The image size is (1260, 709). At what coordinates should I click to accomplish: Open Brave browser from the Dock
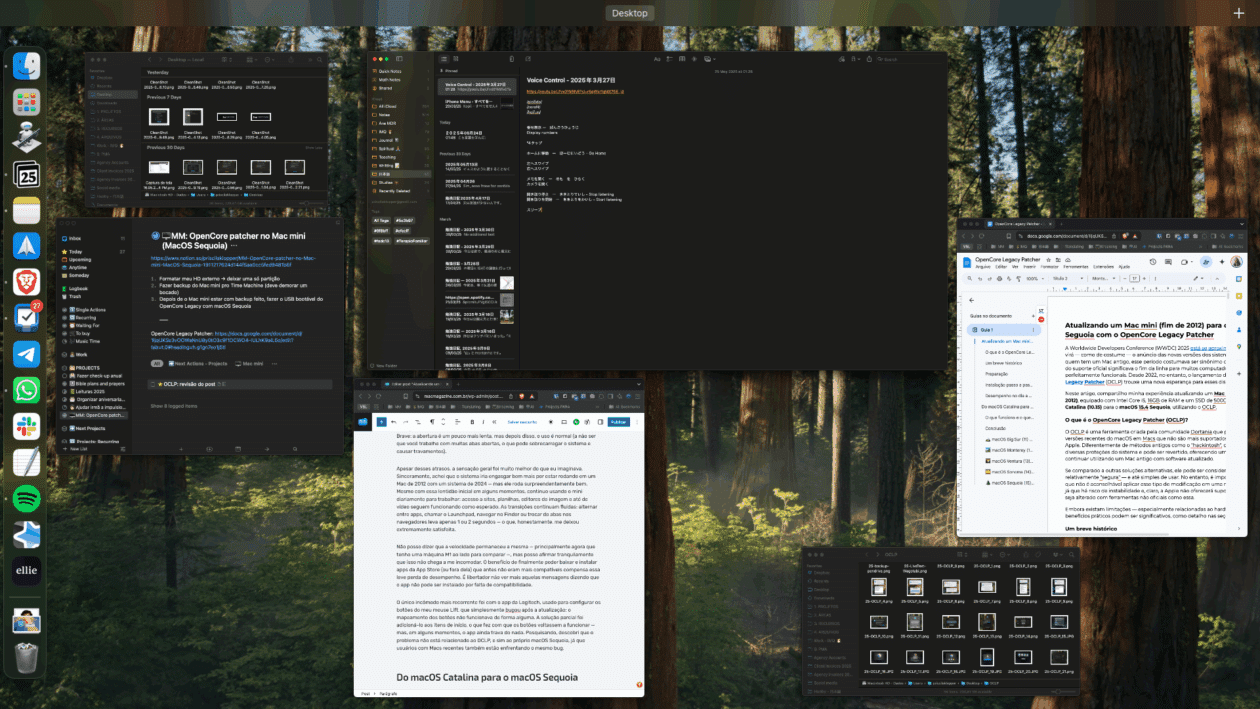[26, 281]
